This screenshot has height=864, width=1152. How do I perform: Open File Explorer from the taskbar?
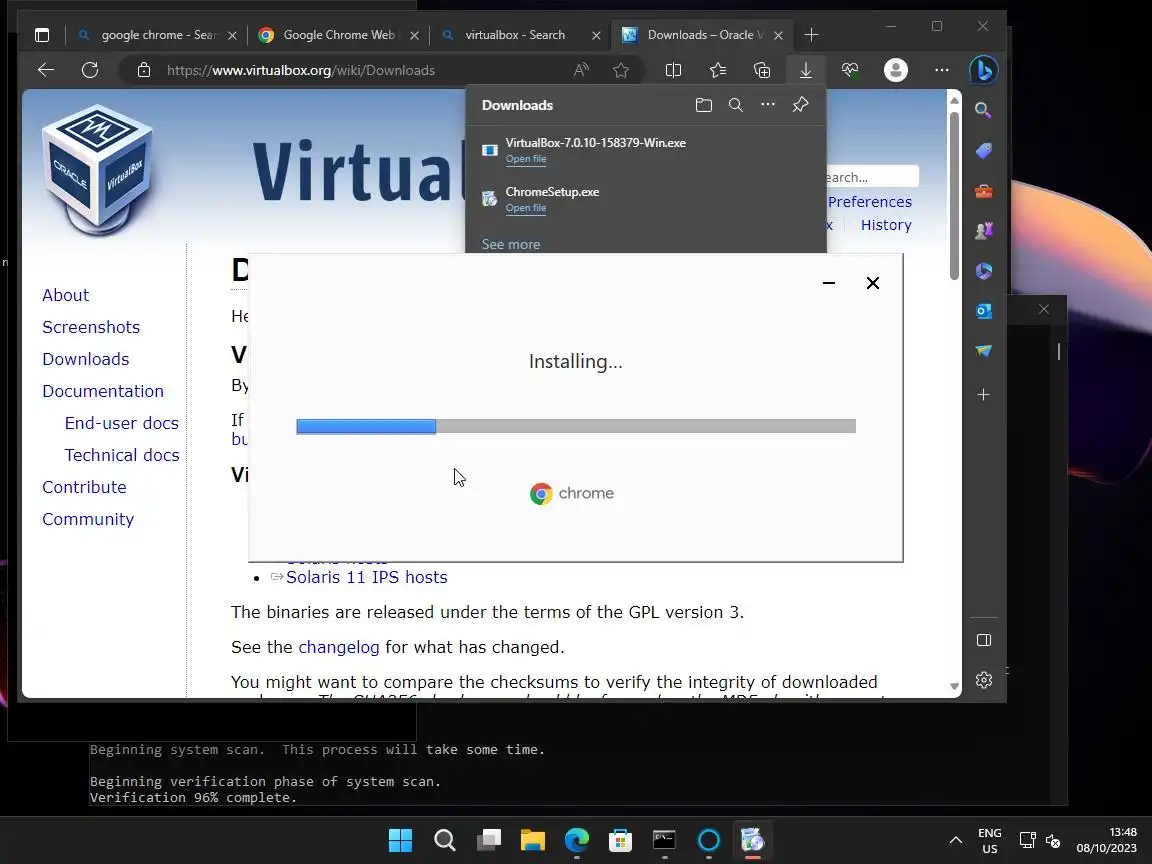(x=533, y=840)
